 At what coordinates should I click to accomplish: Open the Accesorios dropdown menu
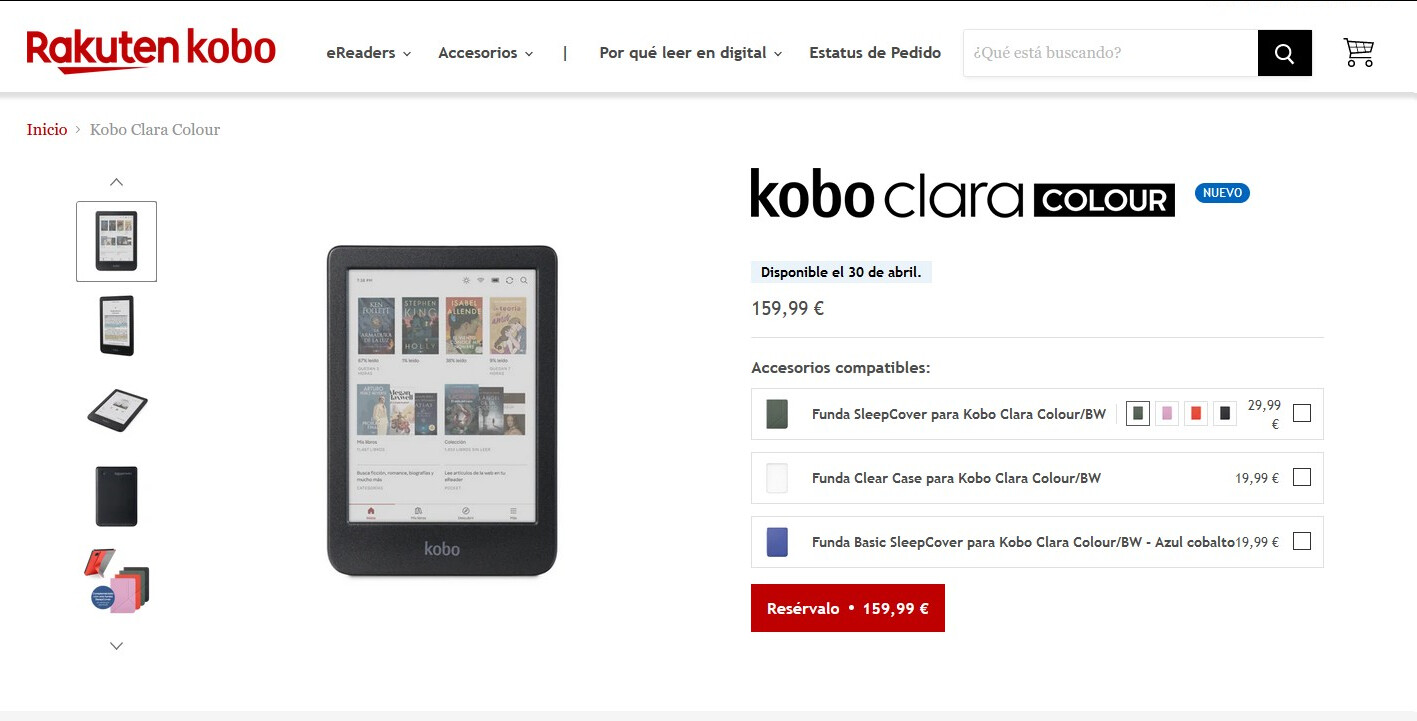point(486,53)
